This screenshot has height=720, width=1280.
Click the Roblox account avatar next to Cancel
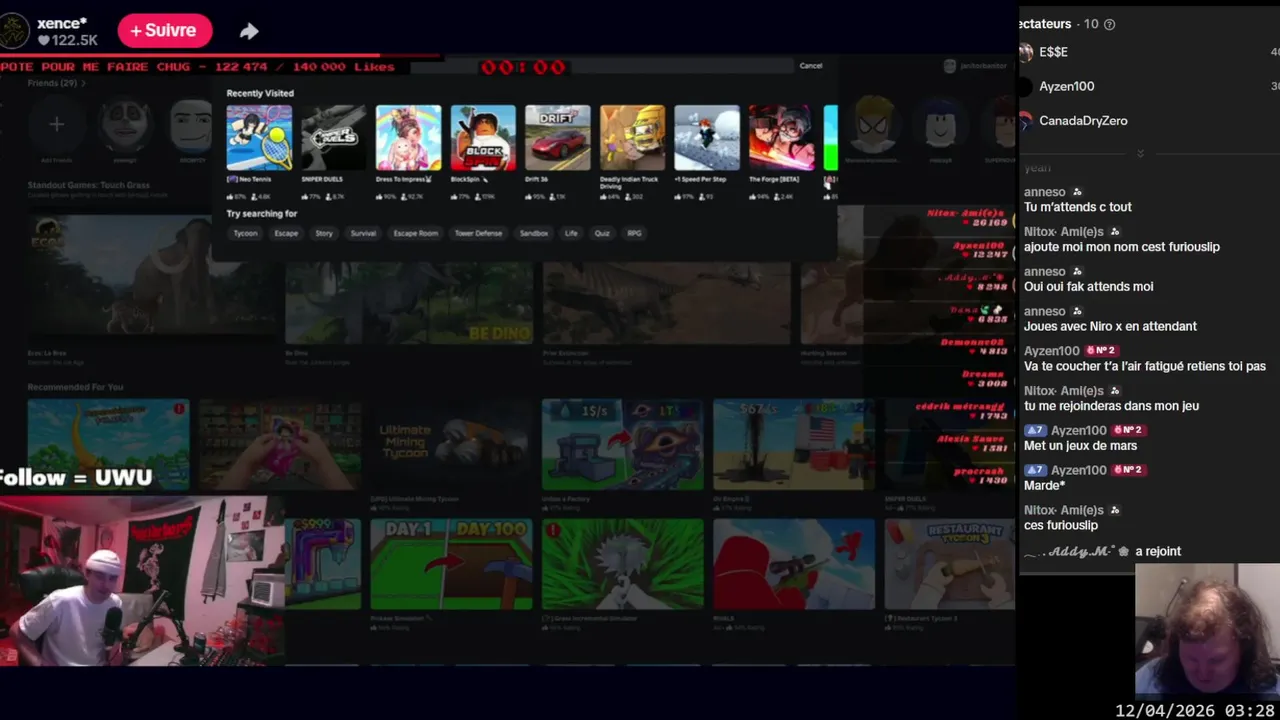pyautogui.click(x=949, y=66)
